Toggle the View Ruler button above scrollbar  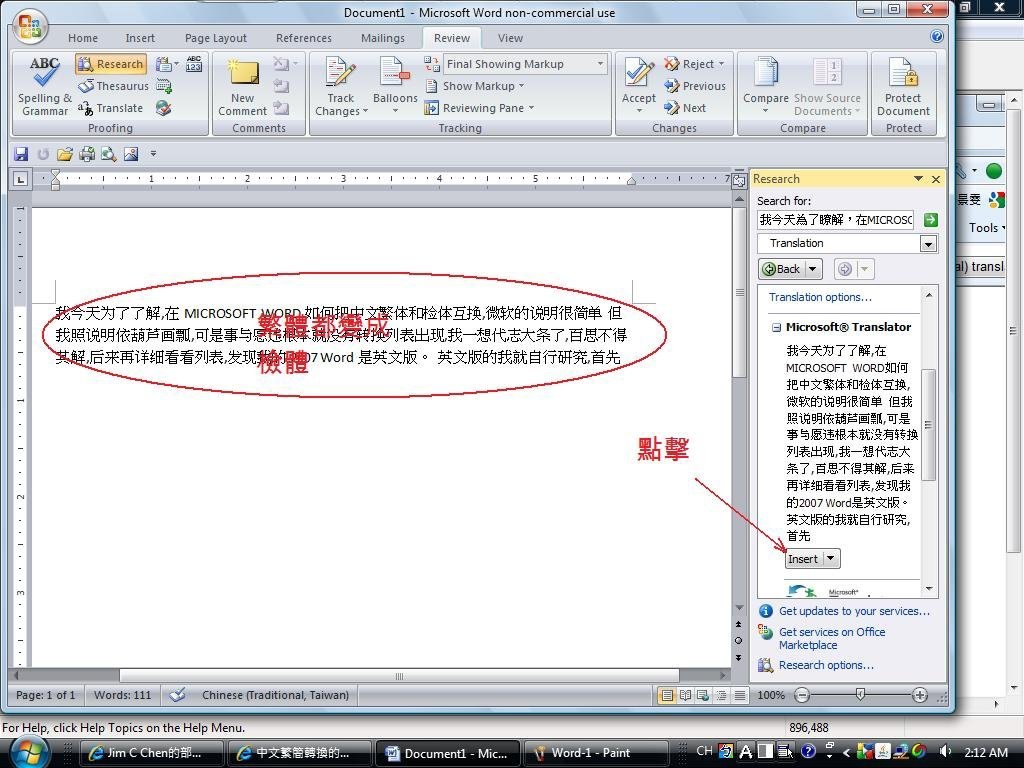pos(739,180)
